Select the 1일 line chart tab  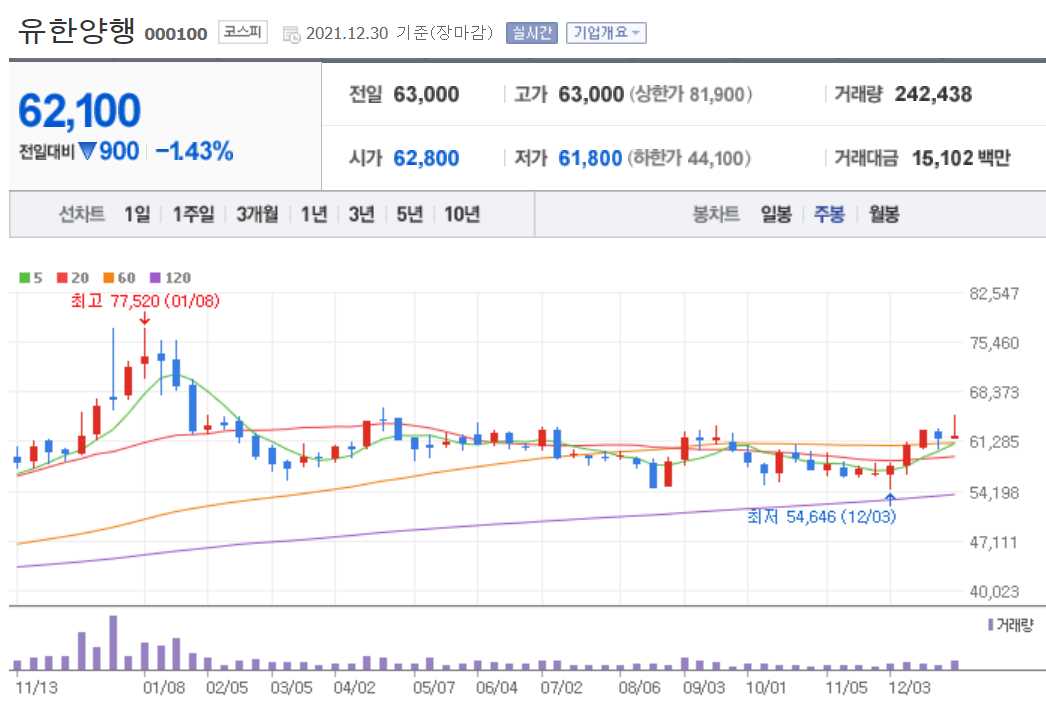tap(137, 214)
